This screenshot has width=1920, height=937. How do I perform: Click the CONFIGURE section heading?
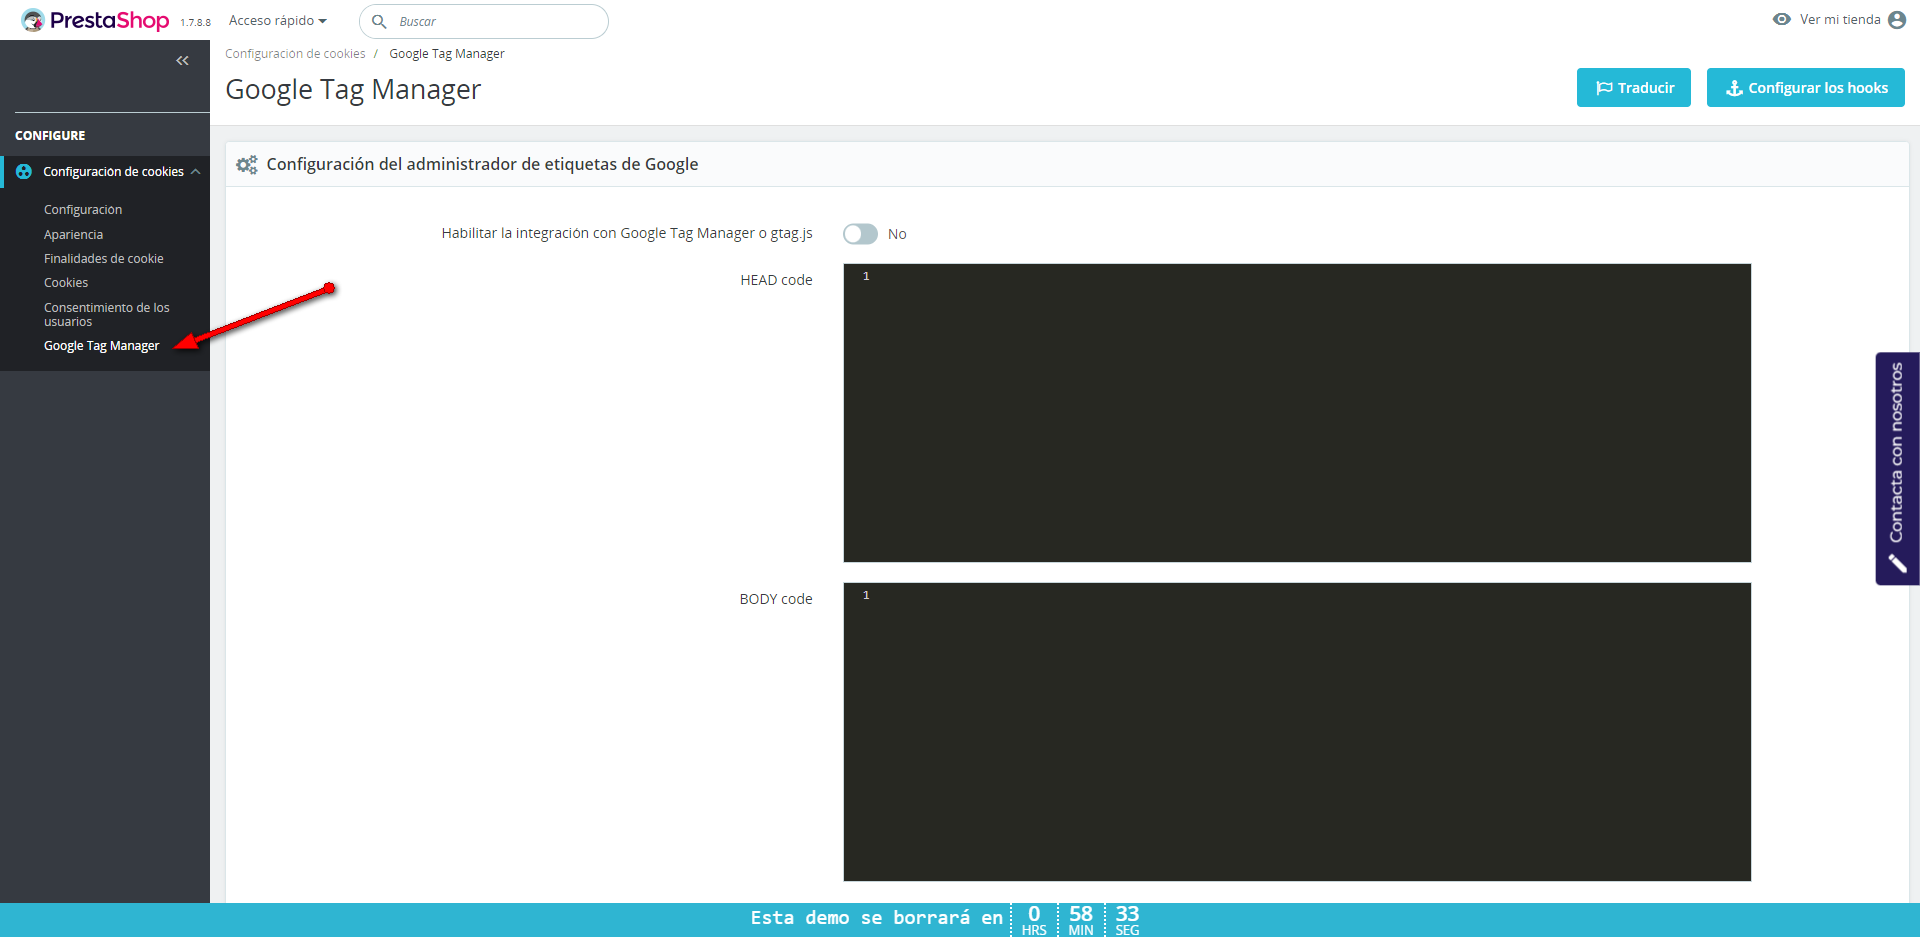click(x=50, y=136)
